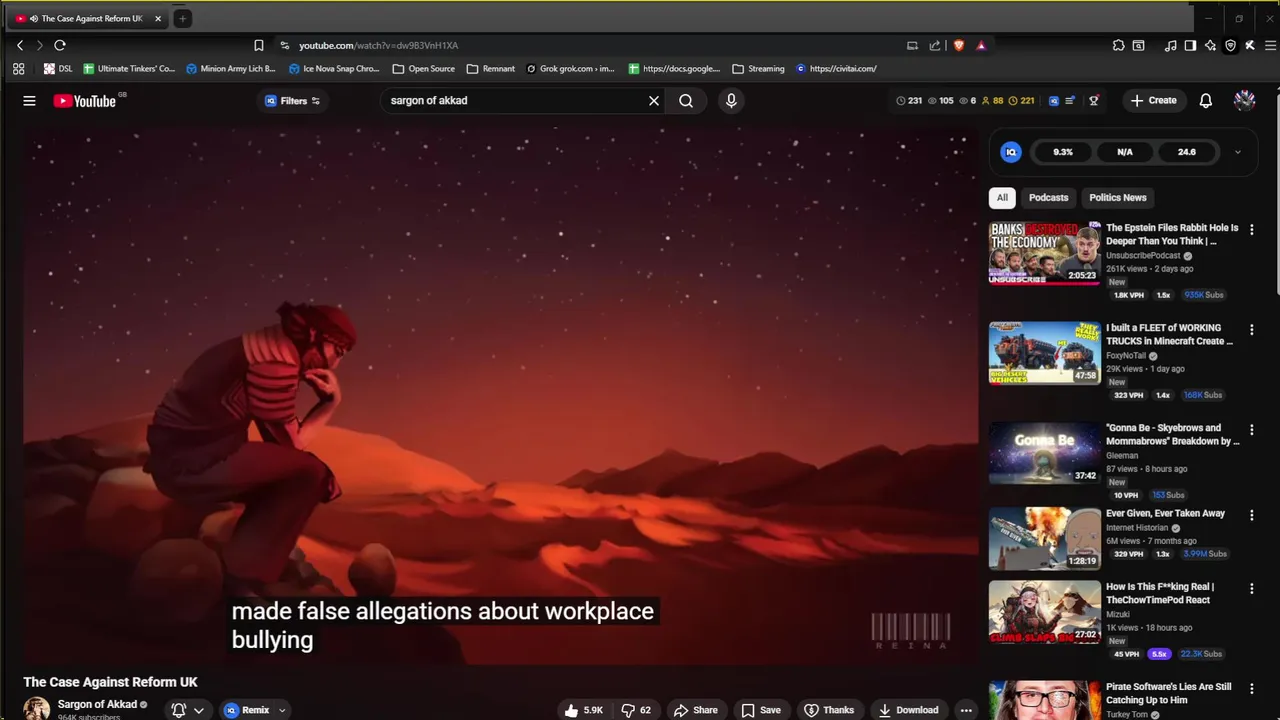Bookmark this page in address bar
The height and width of the screenshot is (720, 1280).
(258, 45)
